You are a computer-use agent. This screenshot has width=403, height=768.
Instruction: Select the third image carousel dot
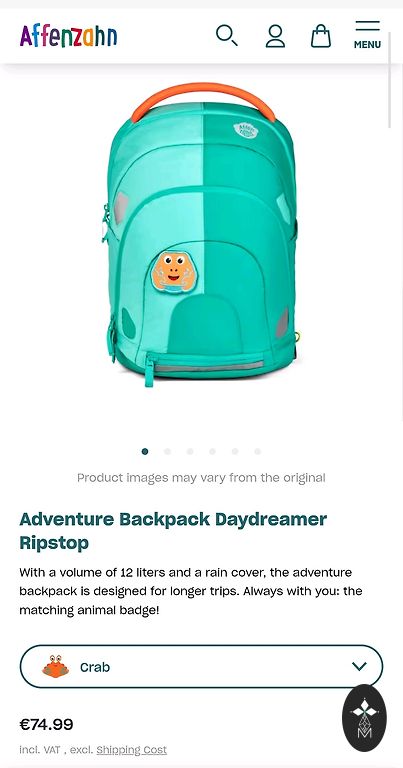tap(190, 452)
